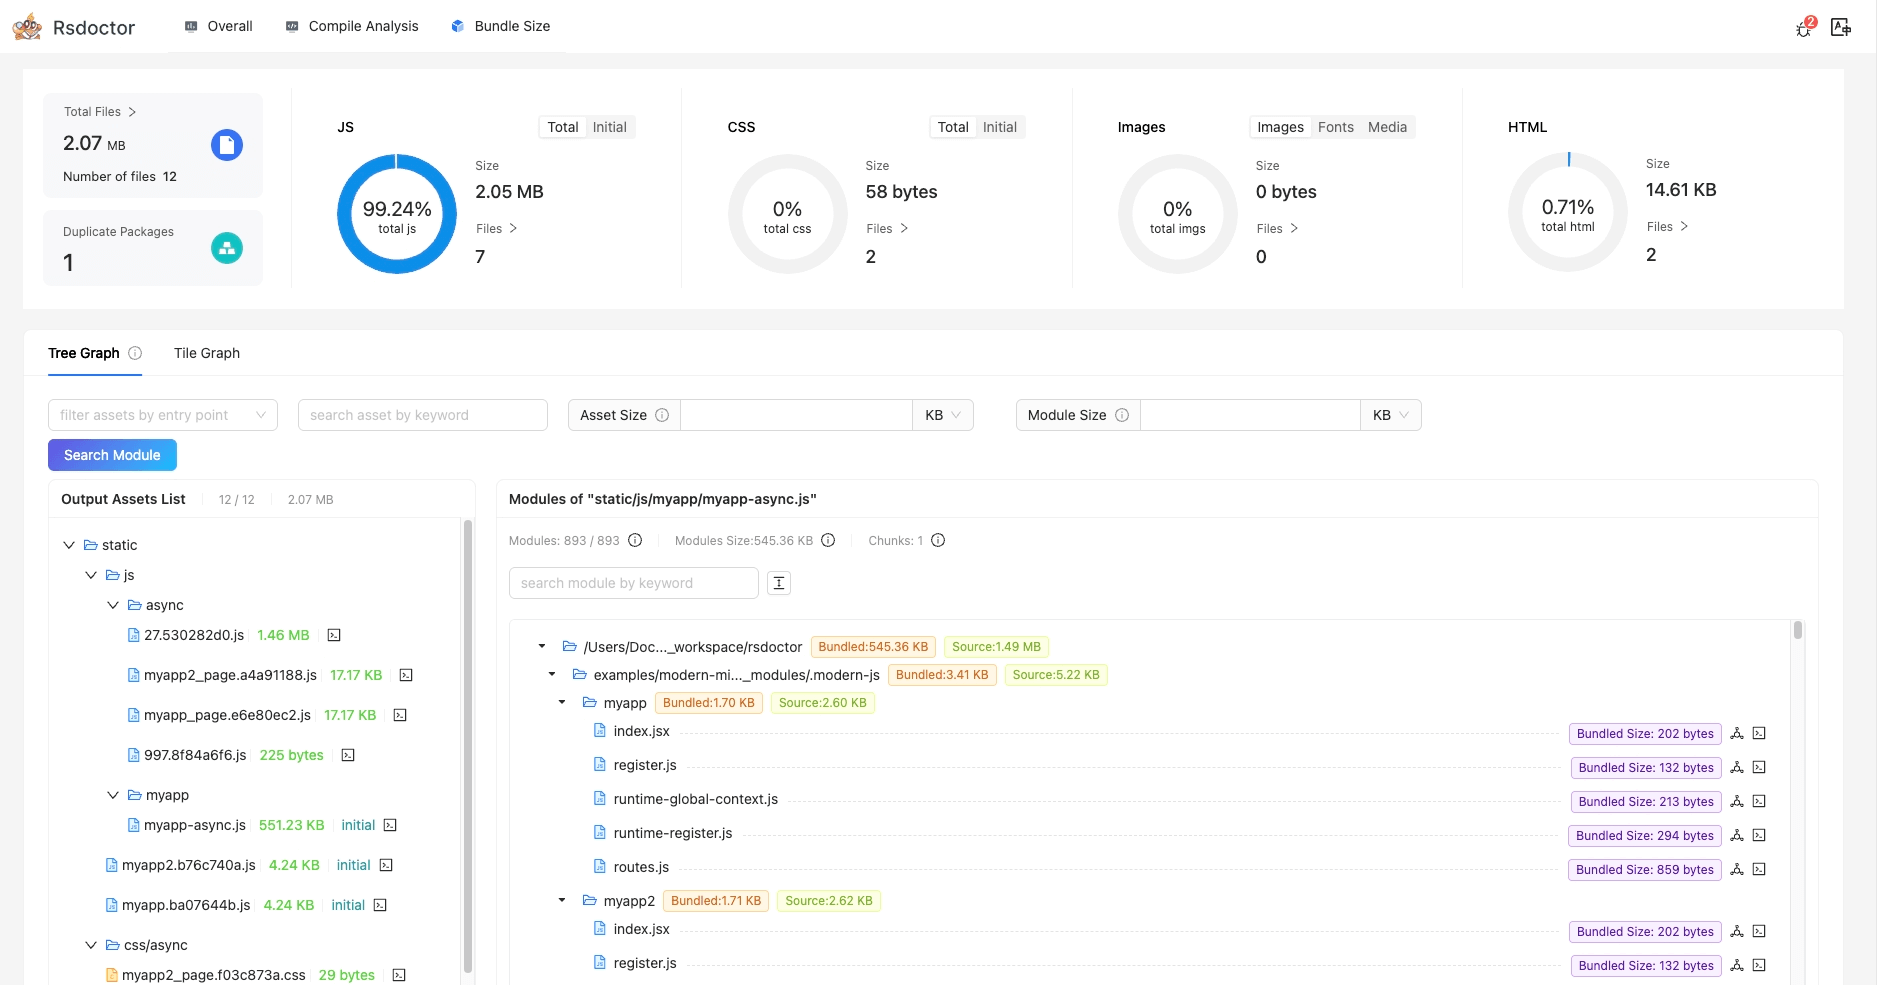Click the Module Size info icon
The width and height of the screenshot is (1877, 985).
tap(1122, 415)
